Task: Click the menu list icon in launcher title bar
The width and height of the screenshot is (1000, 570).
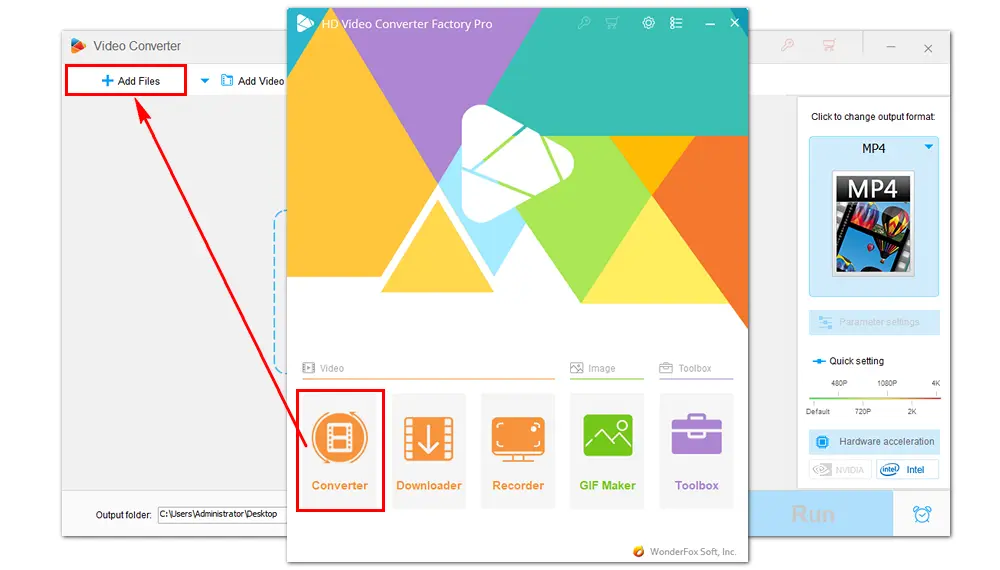Action: [676, 23]
